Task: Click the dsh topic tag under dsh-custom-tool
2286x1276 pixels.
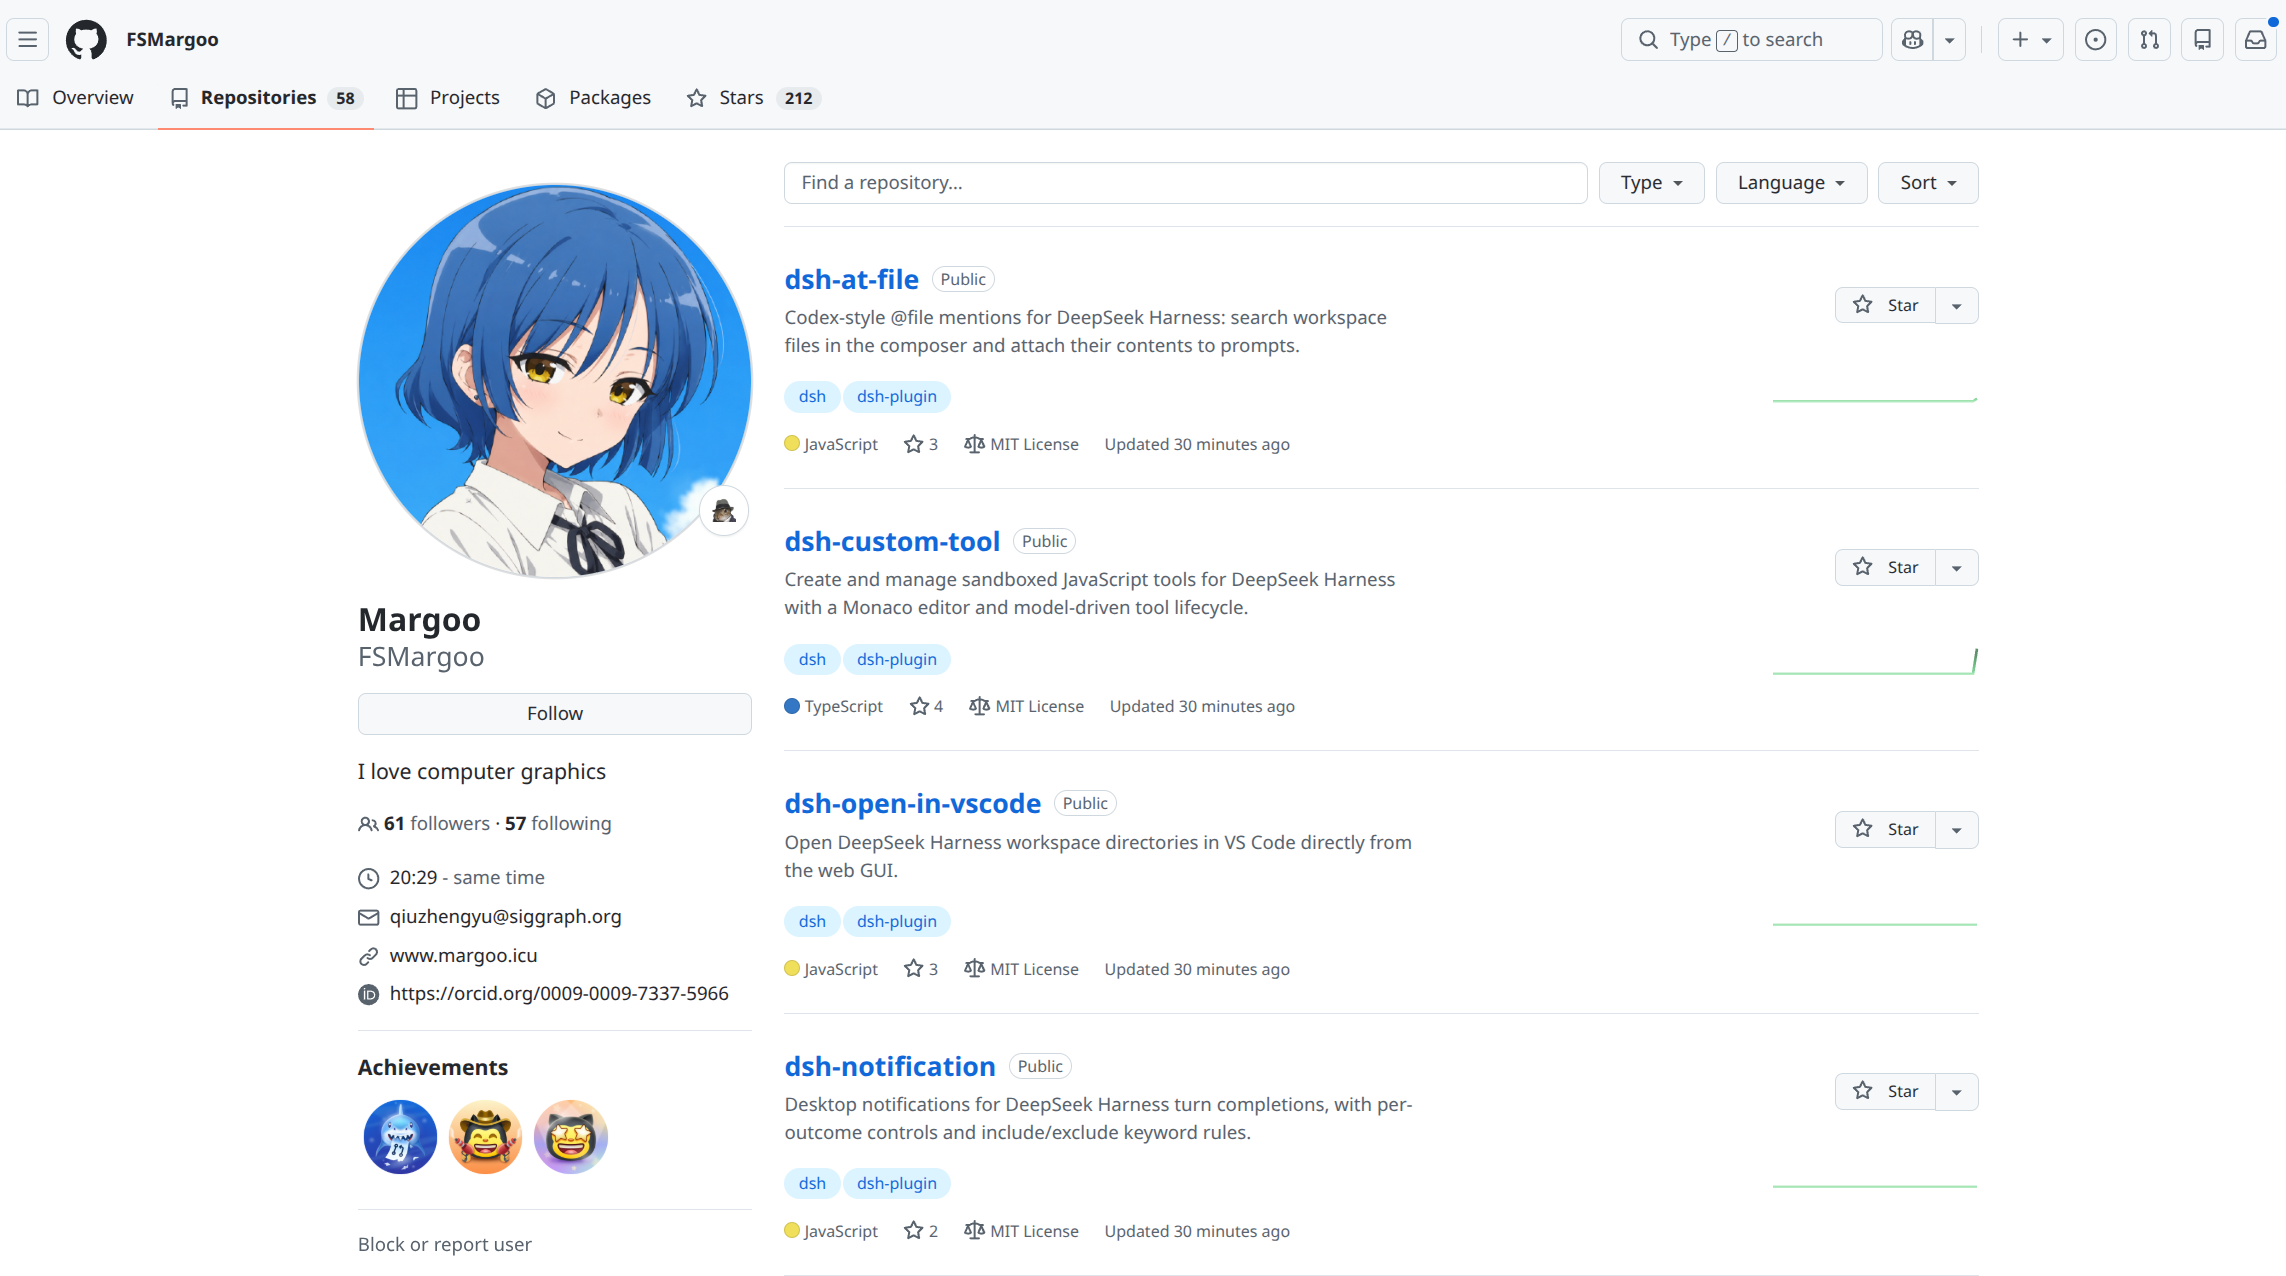Action: [x=812, y=659]
